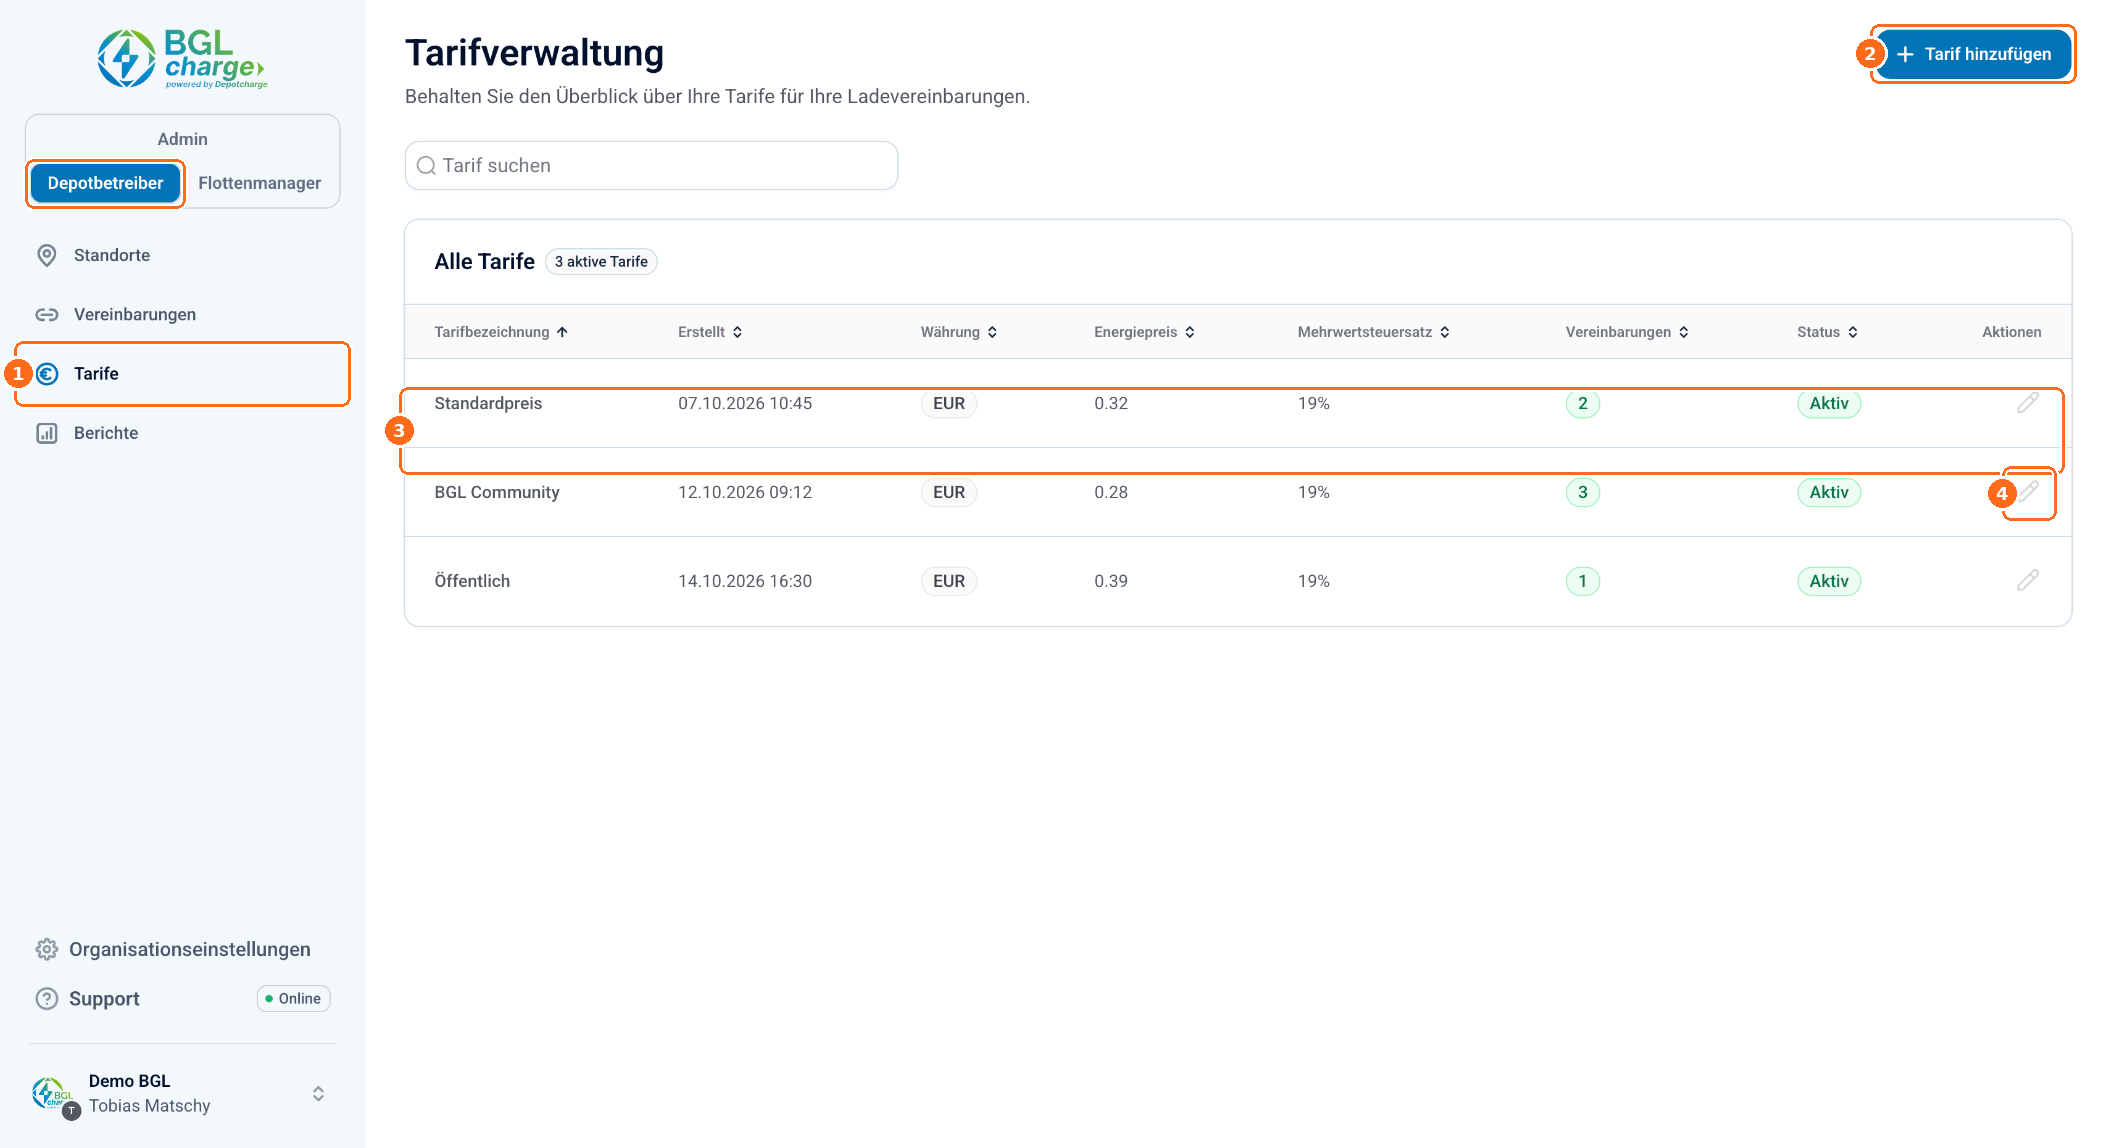Click BGL Community agreements count 3
This screenshot has width=2111, height=1148.
1583,492
